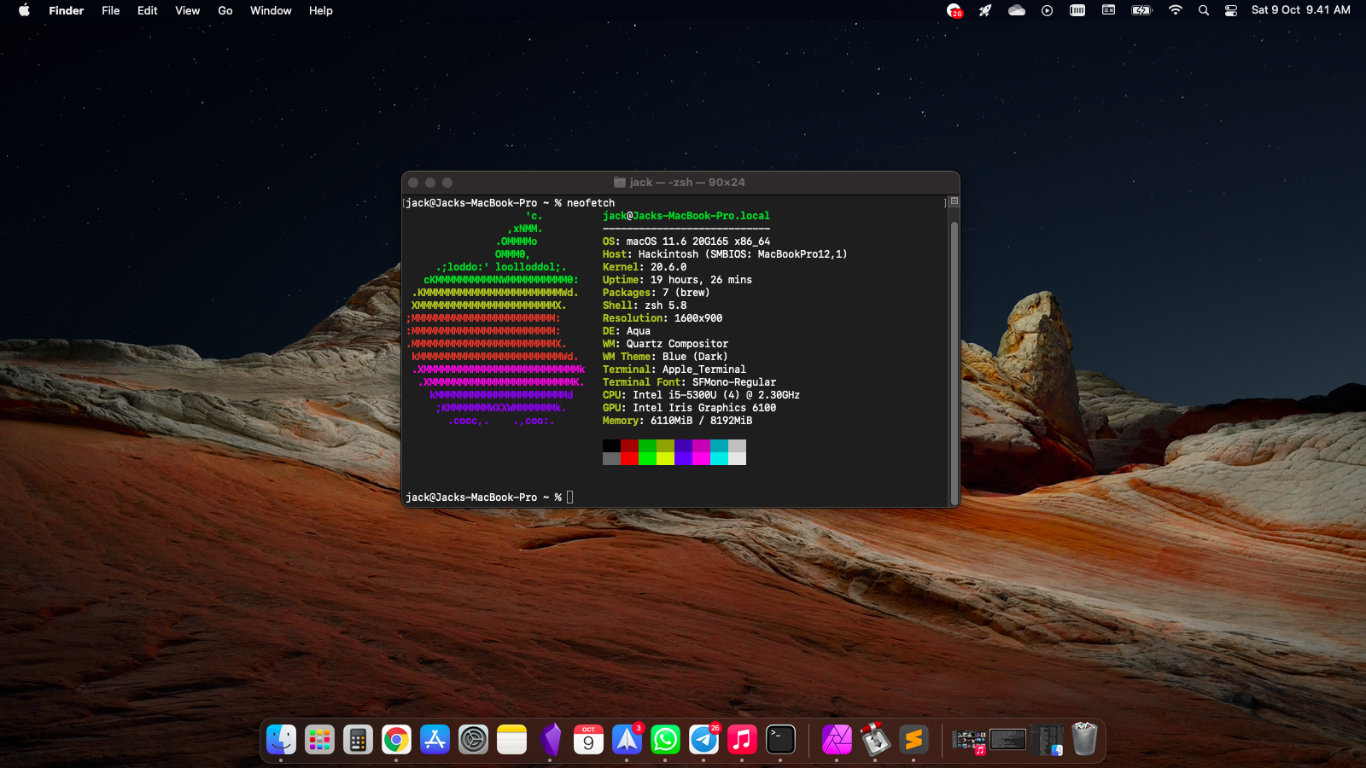Open Control Center toggles in menu bar

coord(1230,10)
